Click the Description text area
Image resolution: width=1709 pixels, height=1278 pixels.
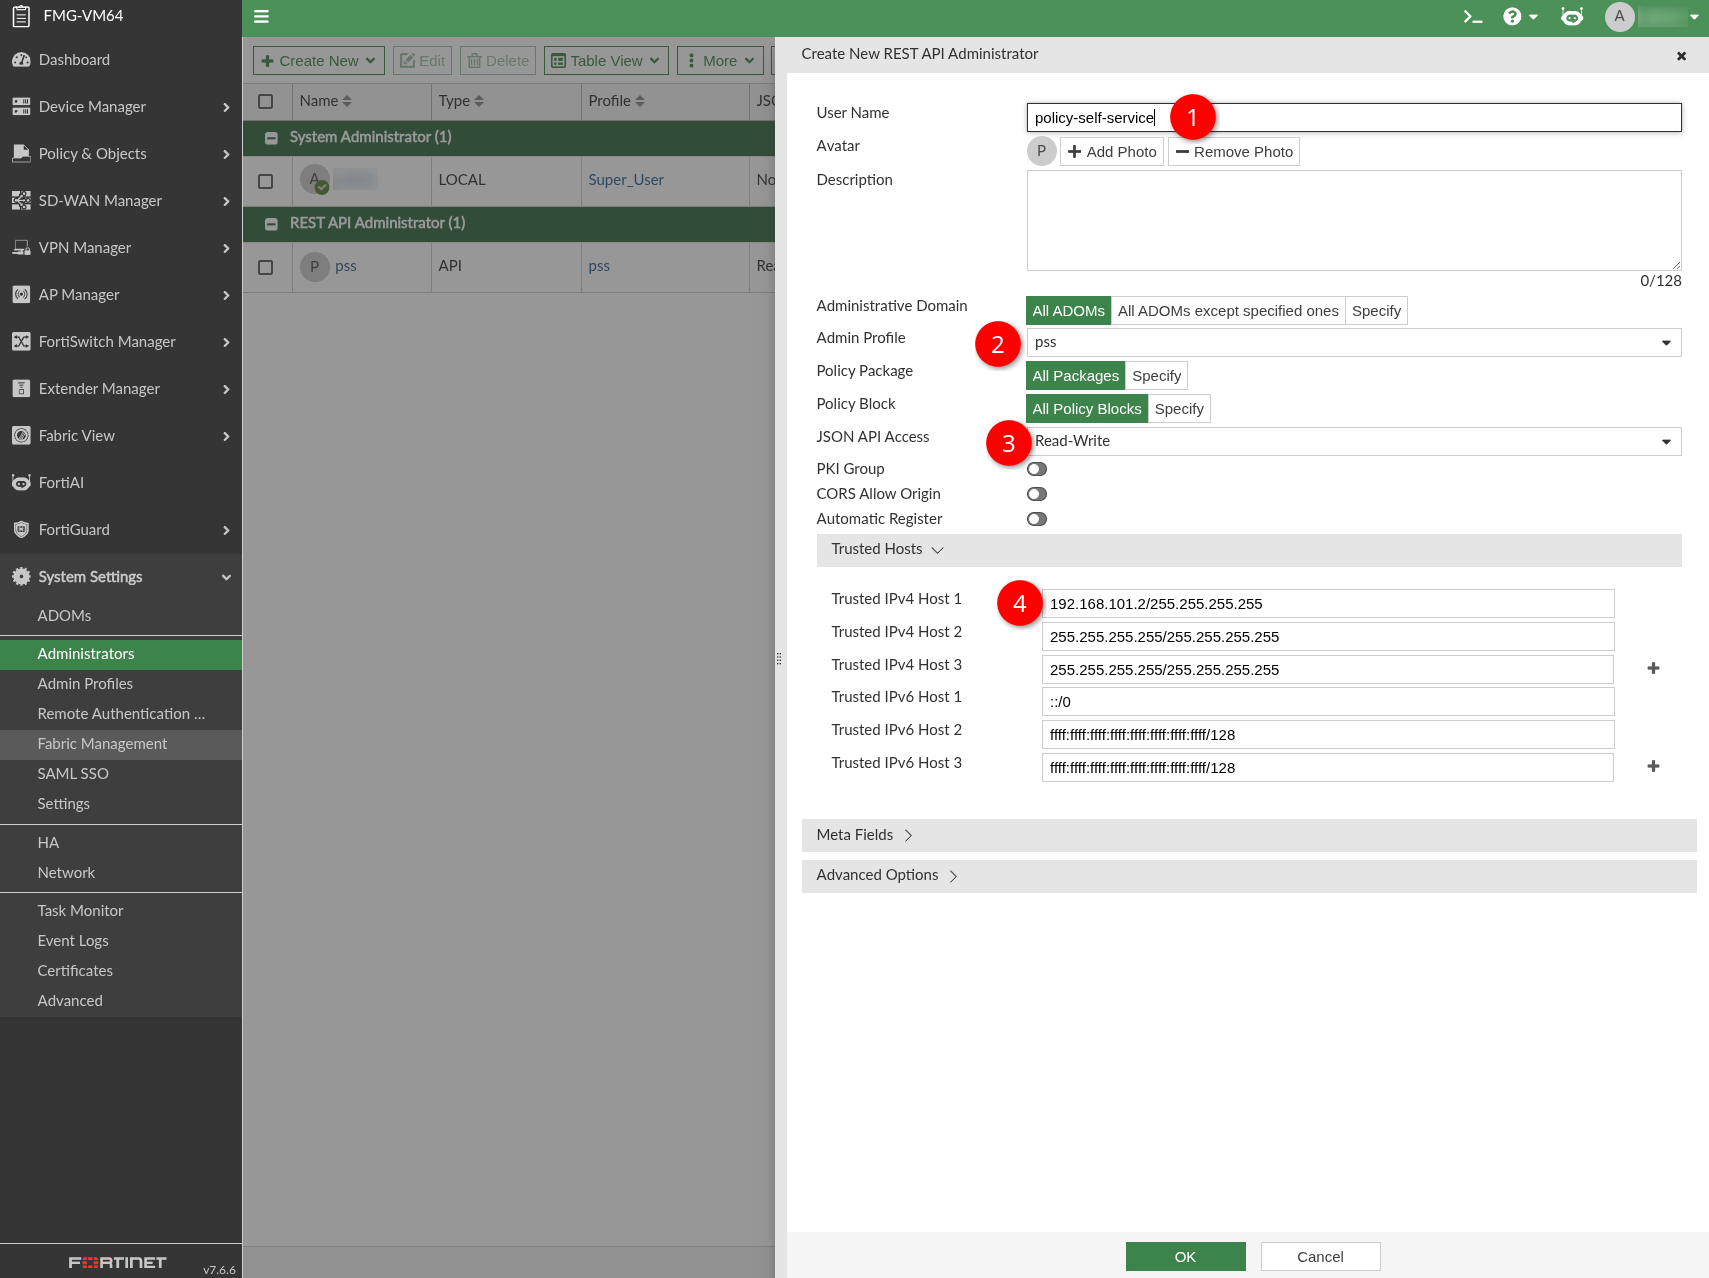(1354, 220)
